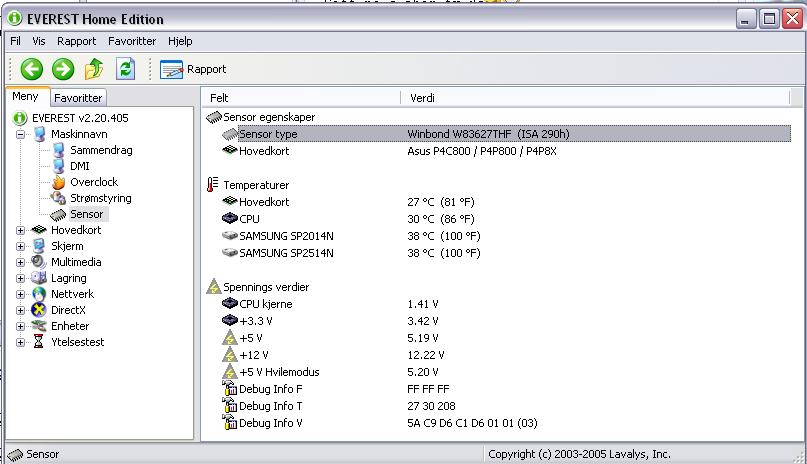Expand the Ytelsestest tree node
Screen dimensions: 807x464
(21, 342)
